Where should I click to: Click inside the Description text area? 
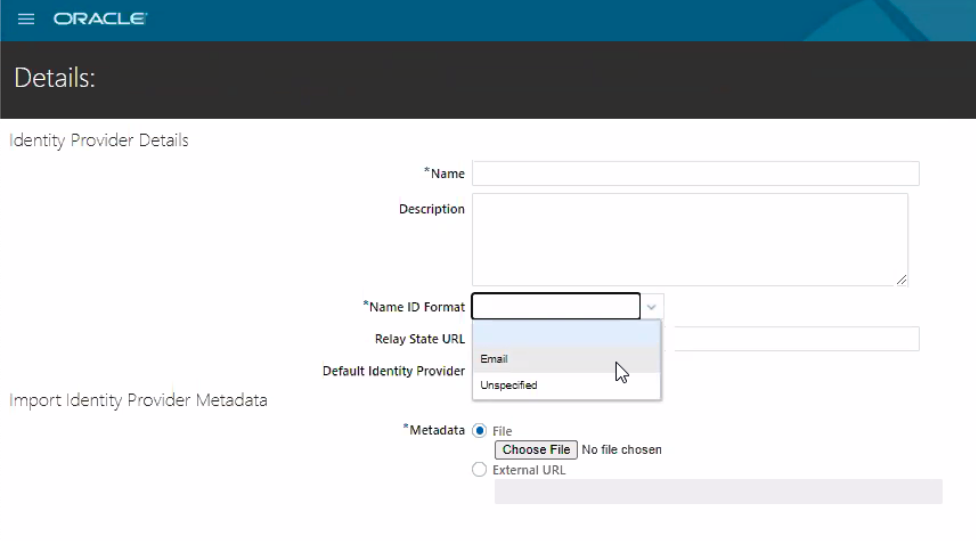click(x=689, y=239)
